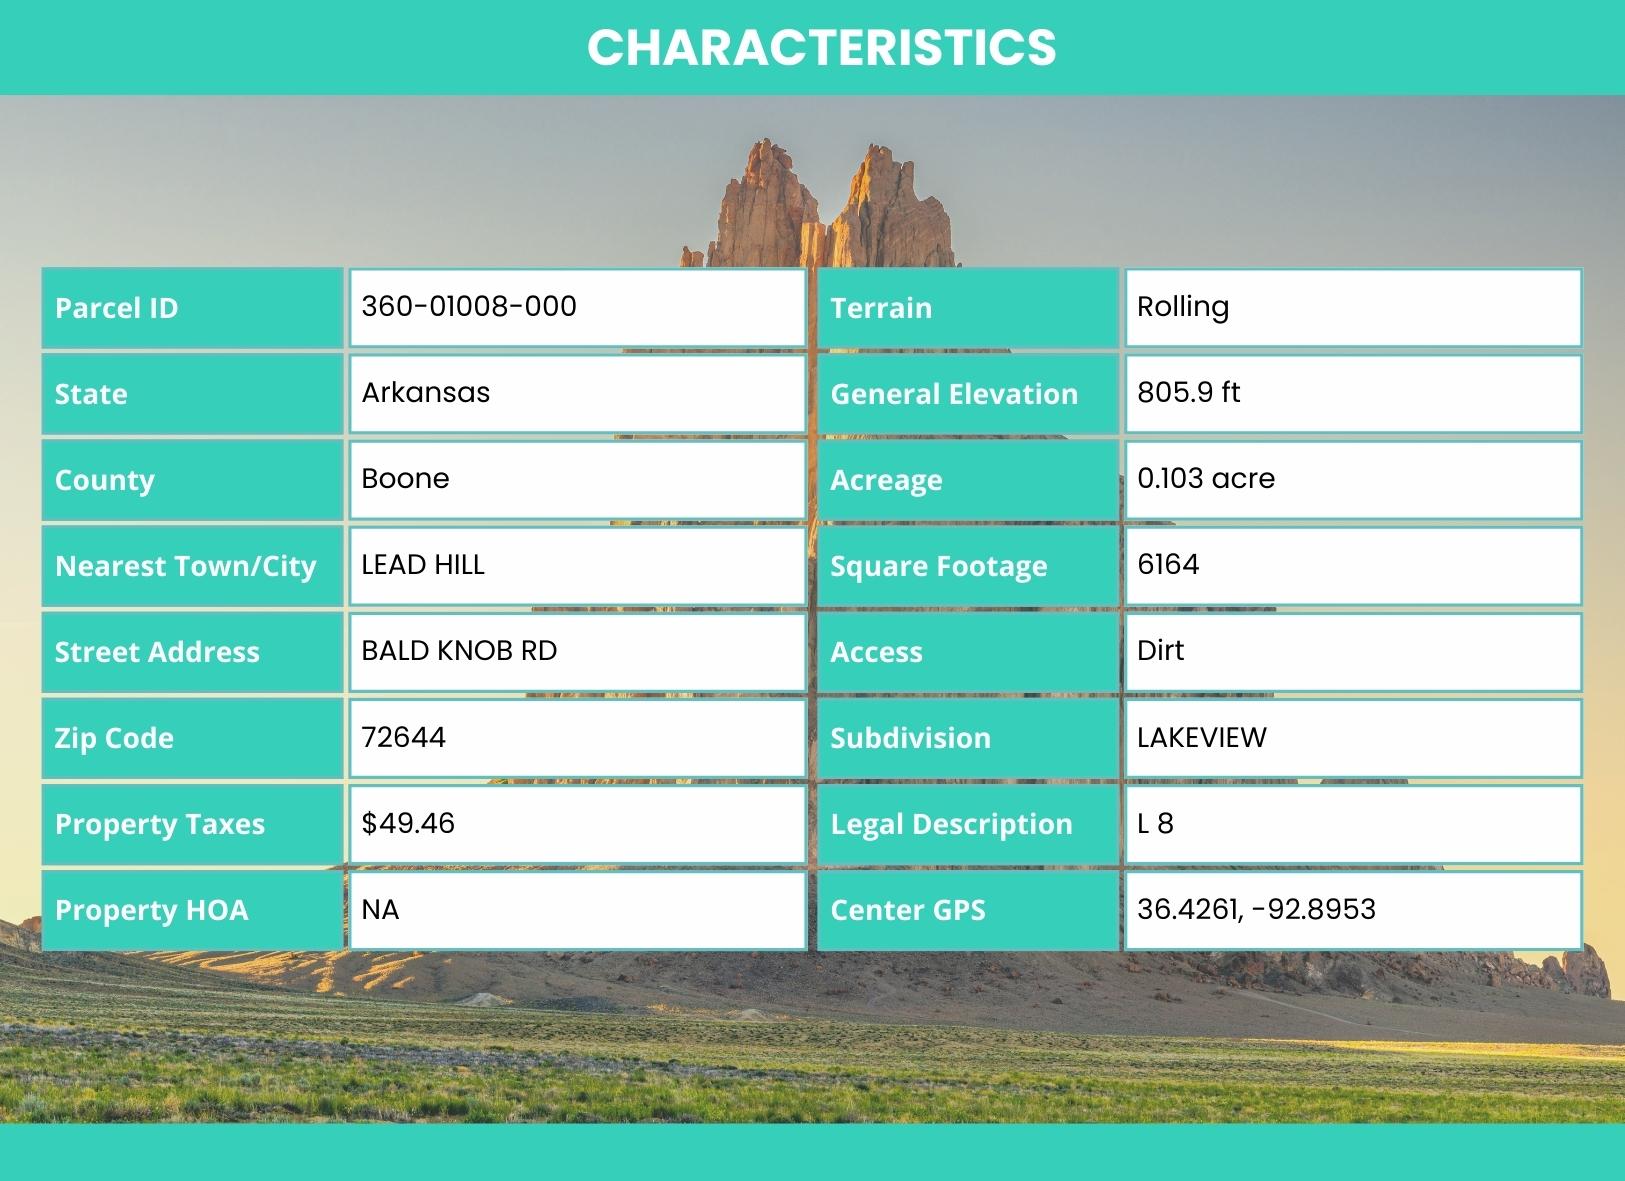This screenshot has width=1625, height=1181.
Task: Click the Parcel ID value 360-01008-000
Action: (469, 306)
